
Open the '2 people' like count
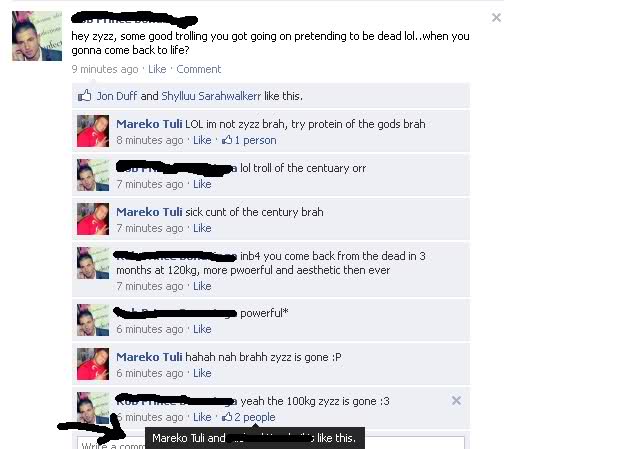248,417
